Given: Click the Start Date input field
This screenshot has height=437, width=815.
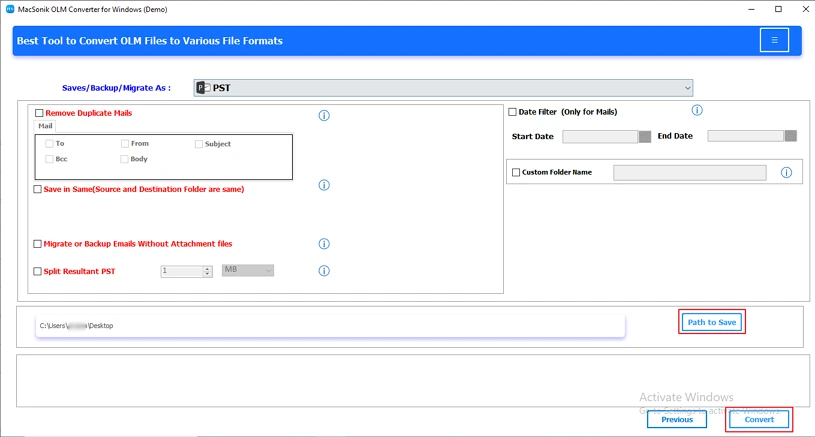Looking at the screenshot, I should (x=600, y=137).
